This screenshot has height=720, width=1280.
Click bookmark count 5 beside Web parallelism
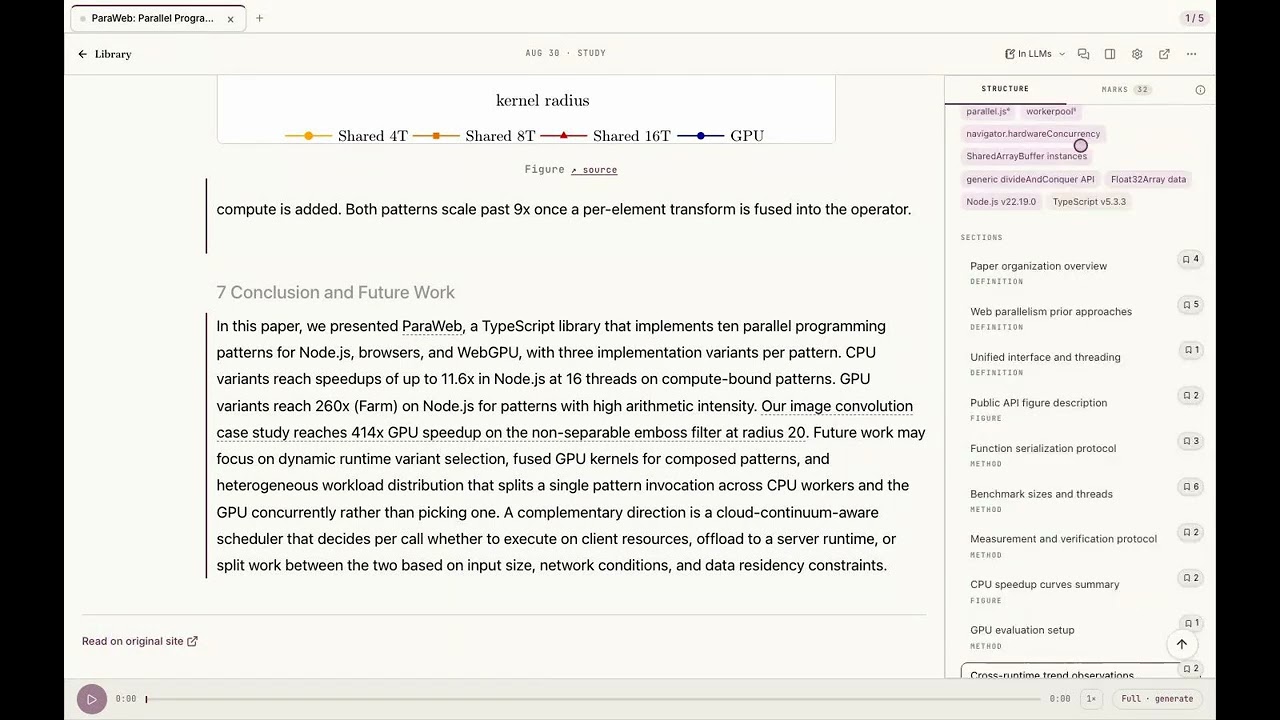tap(1190, 305)
